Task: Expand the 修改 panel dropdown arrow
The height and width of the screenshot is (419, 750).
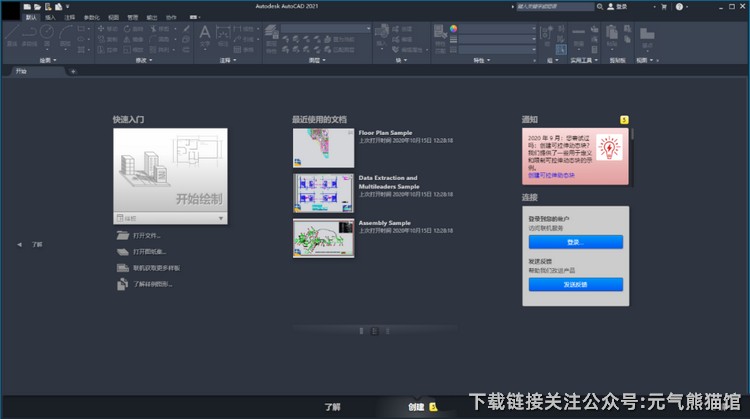Action: click(154, 60)
